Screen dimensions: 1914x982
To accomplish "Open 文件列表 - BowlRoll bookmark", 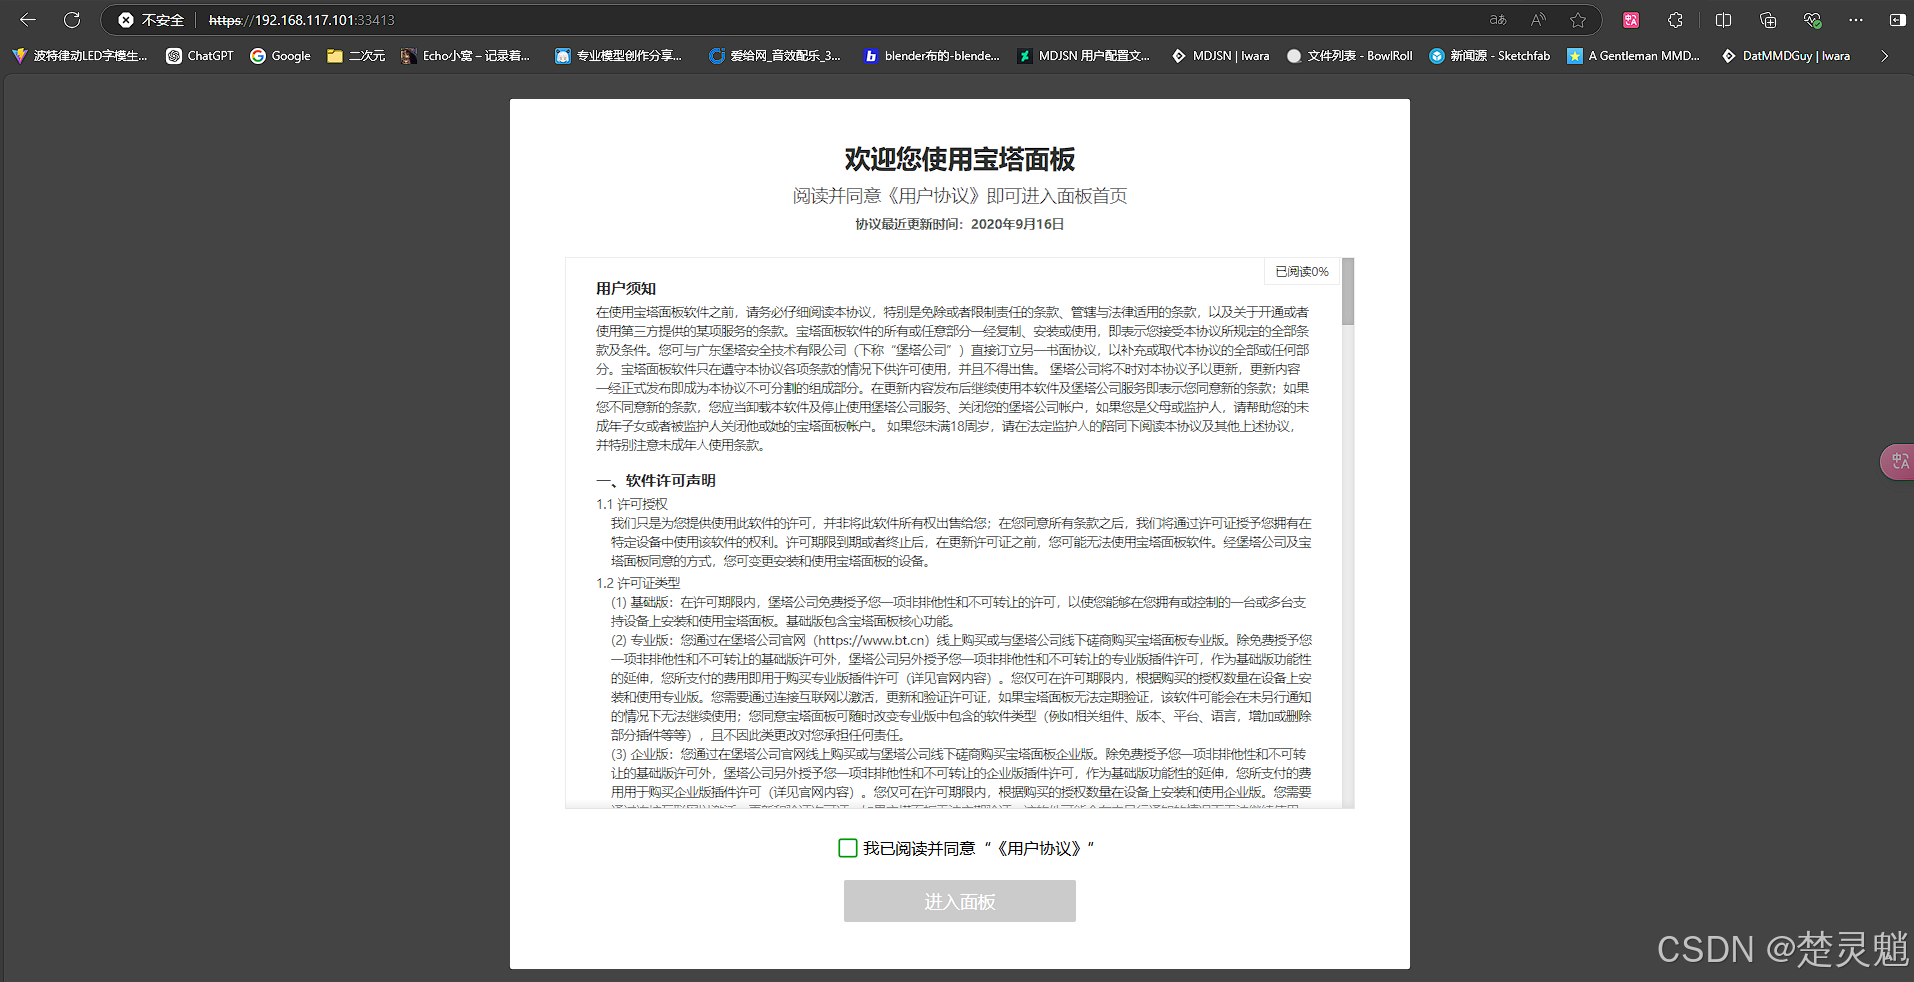I will click(x=1350, y=56).
